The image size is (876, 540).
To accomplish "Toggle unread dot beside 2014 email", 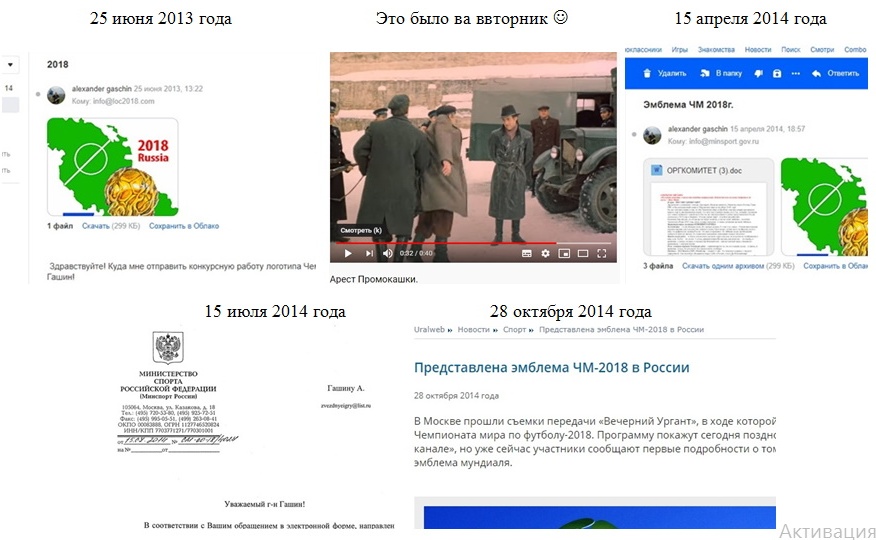I will (x=634, y=134).
